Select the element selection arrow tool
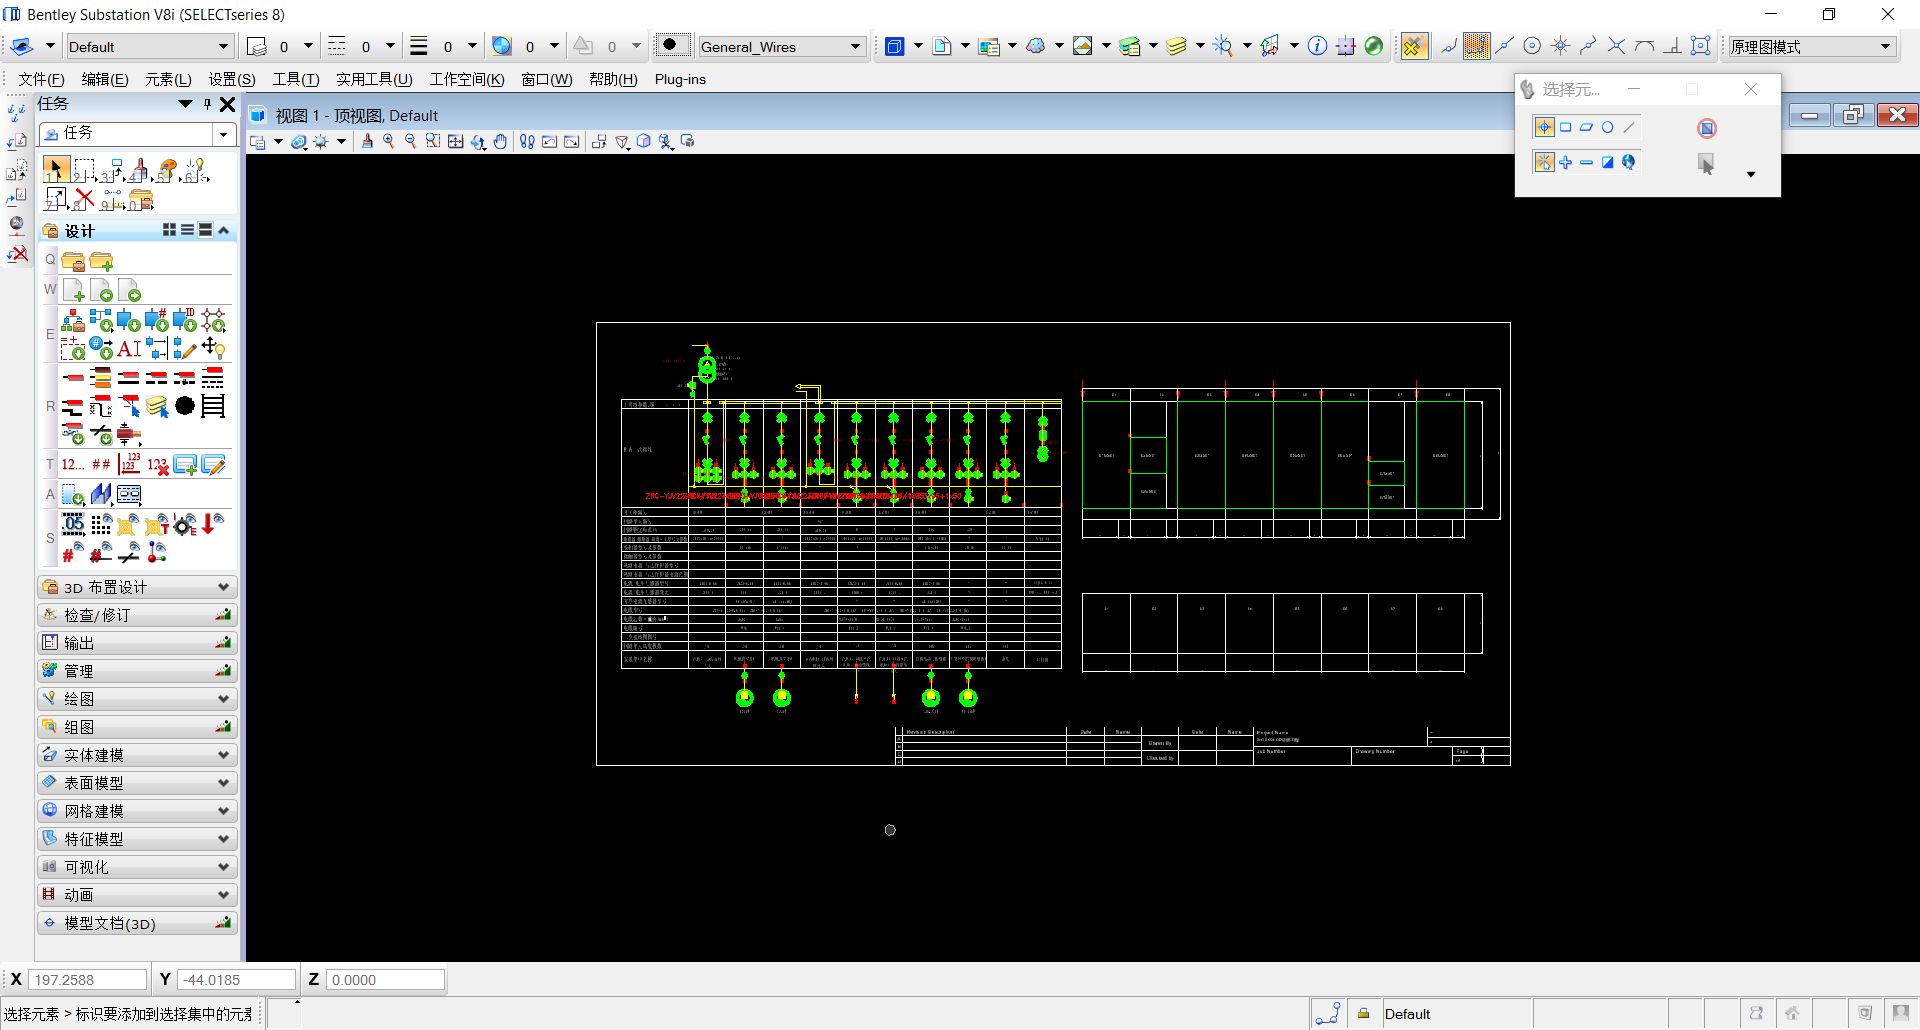The image size is (1920, 1030). tap(56, 170)
